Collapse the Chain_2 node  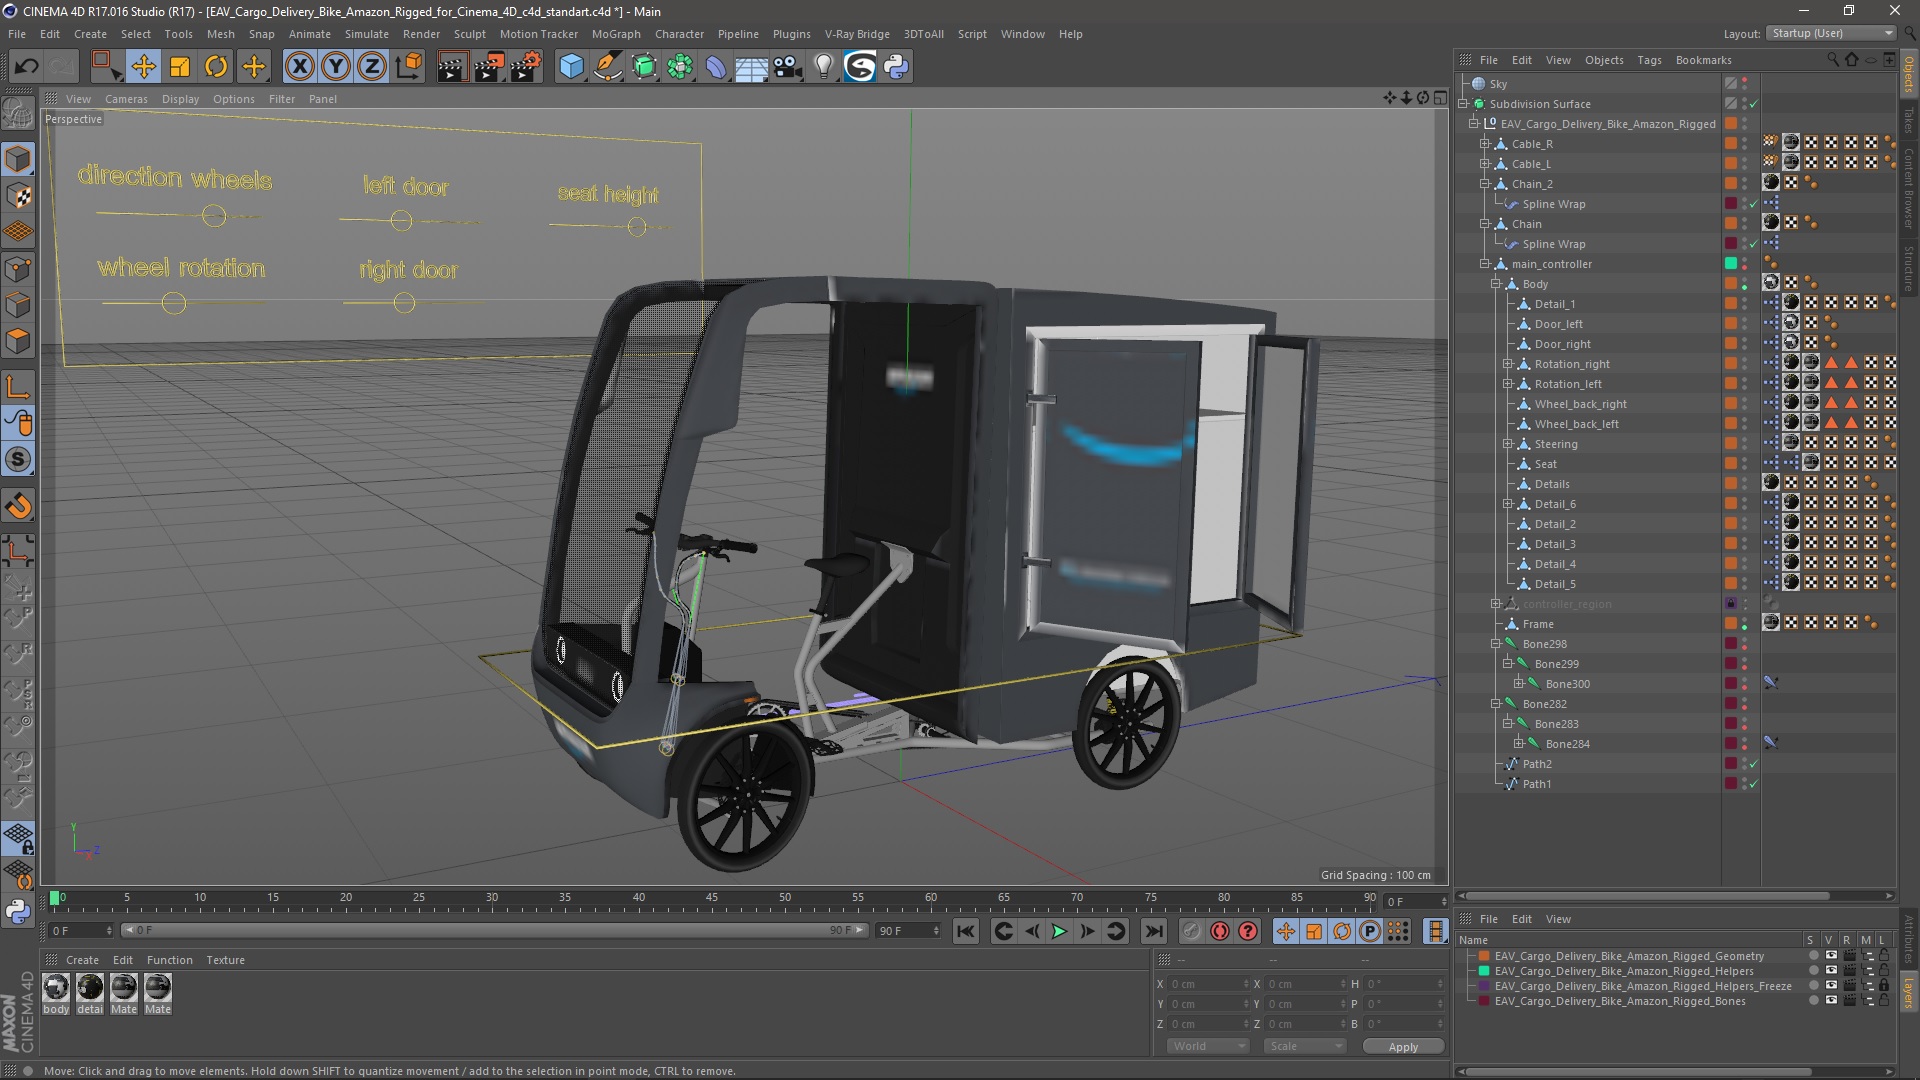click(x=1485, y=184)
